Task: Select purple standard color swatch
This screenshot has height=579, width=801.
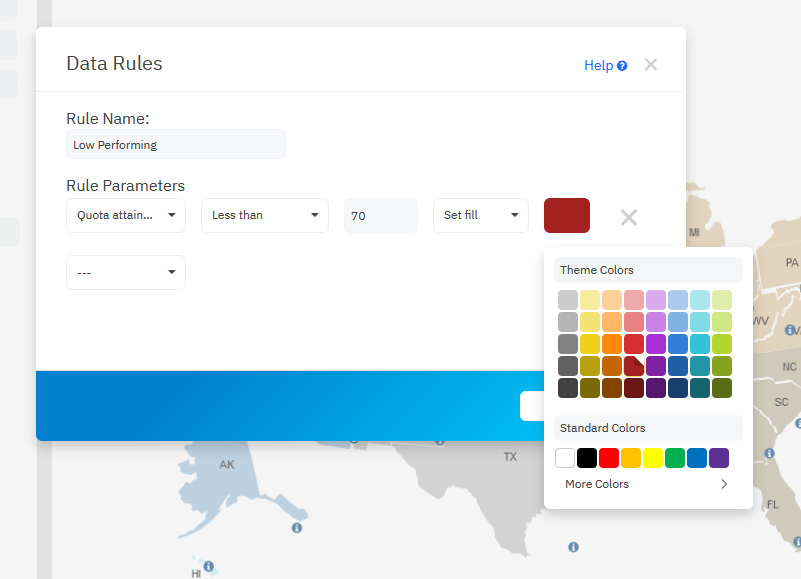Action: [x=719, y=458]
